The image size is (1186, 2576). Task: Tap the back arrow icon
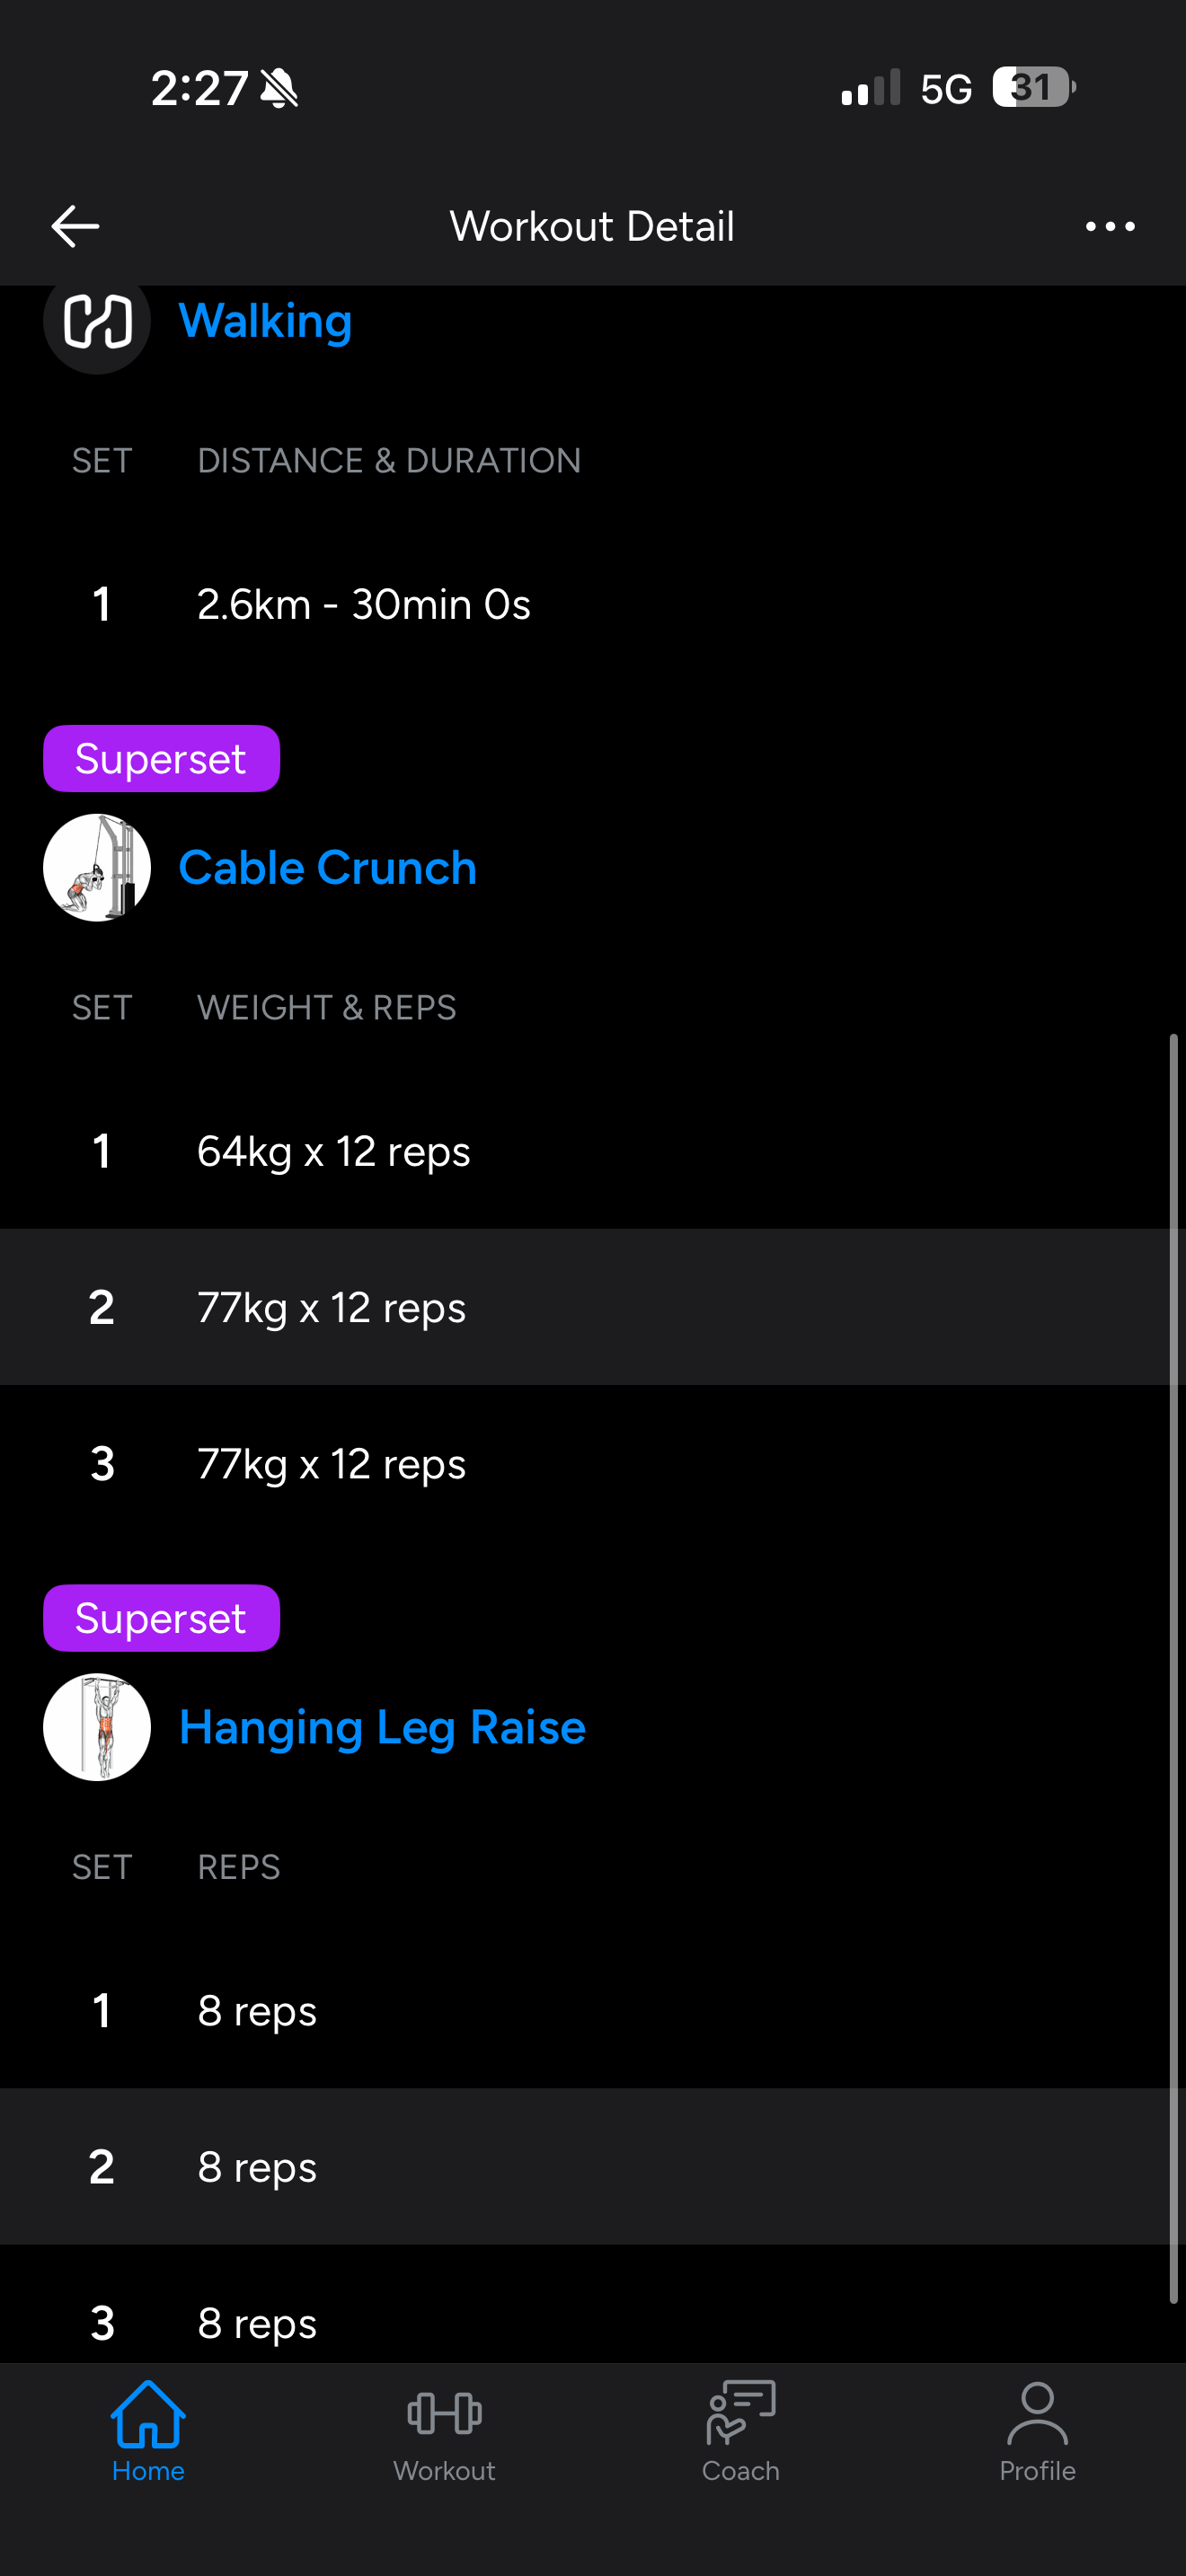(75, 226)
